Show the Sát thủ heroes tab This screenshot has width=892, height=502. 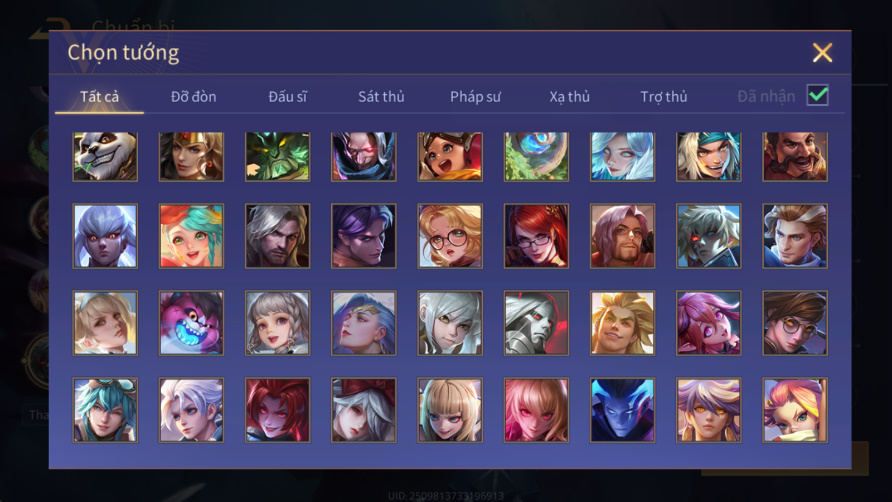click(381, 97)
